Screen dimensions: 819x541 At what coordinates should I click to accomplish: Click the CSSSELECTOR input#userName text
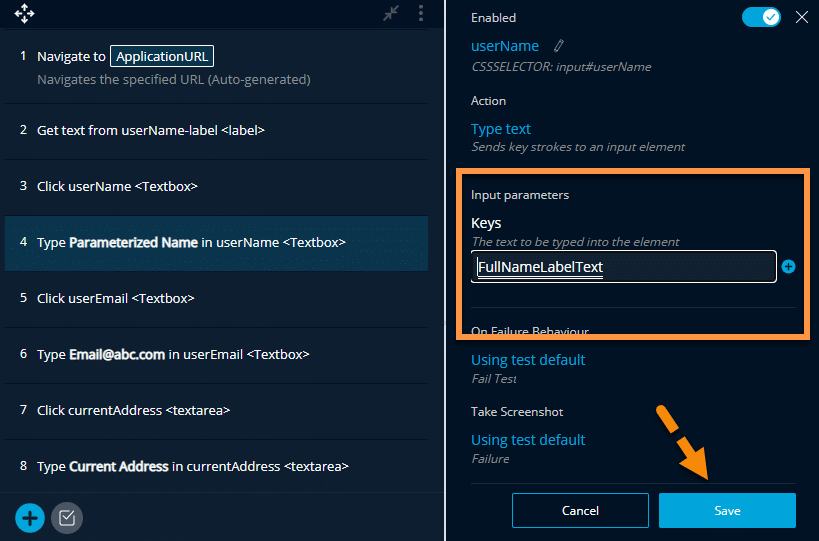click(x=561, y=67)
